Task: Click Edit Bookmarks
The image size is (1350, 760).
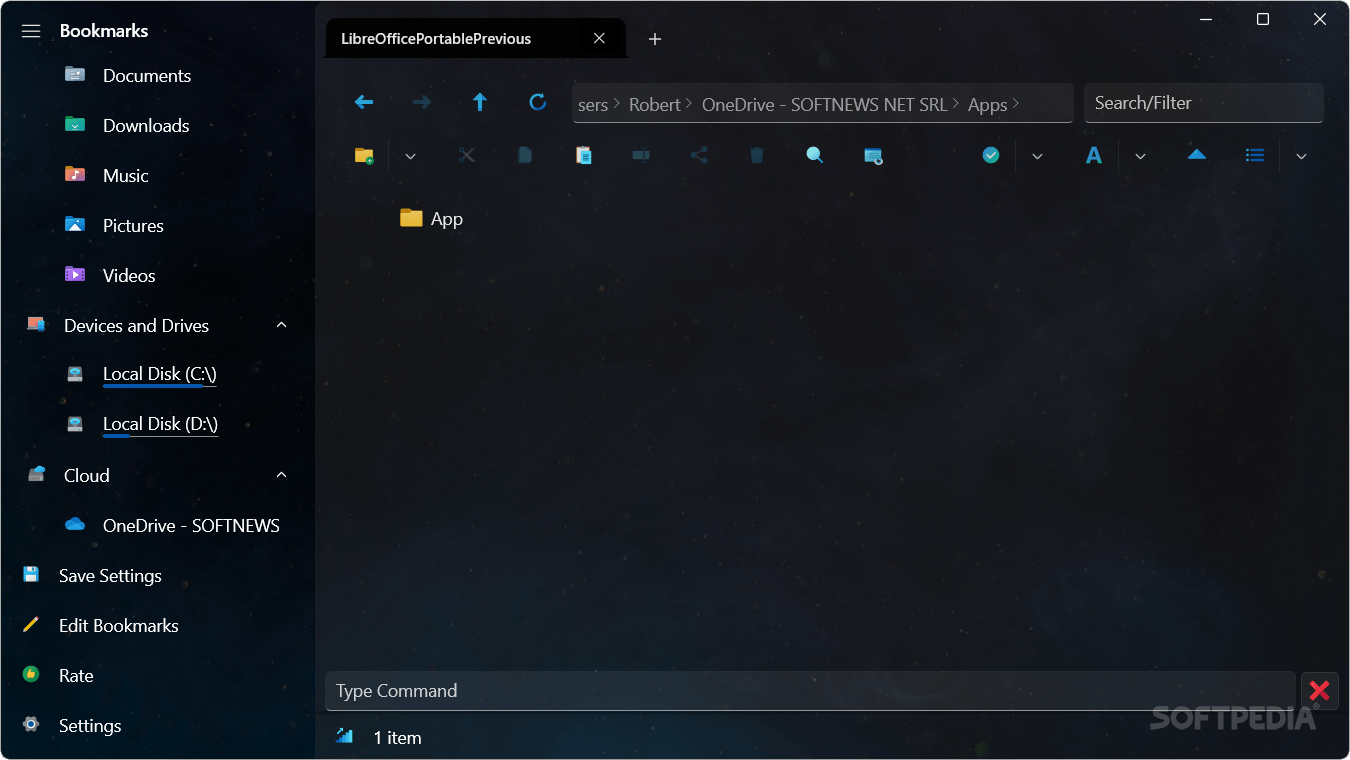Action: point(119,626)
